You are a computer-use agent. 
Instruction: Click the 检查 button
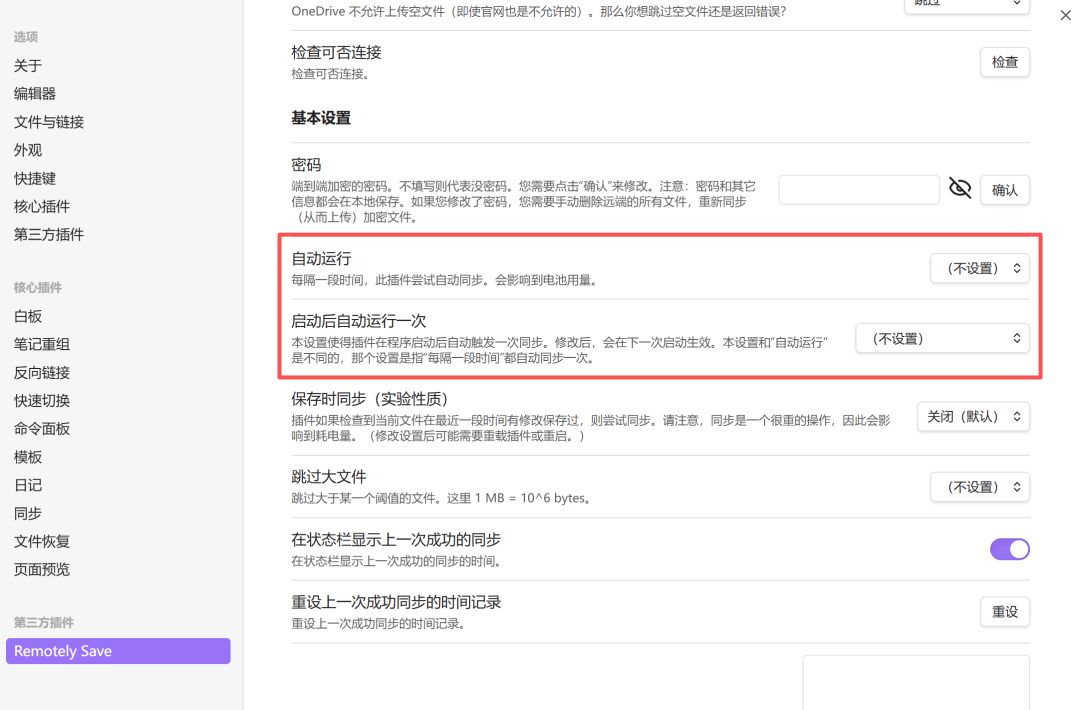(x=1005, y=62)
